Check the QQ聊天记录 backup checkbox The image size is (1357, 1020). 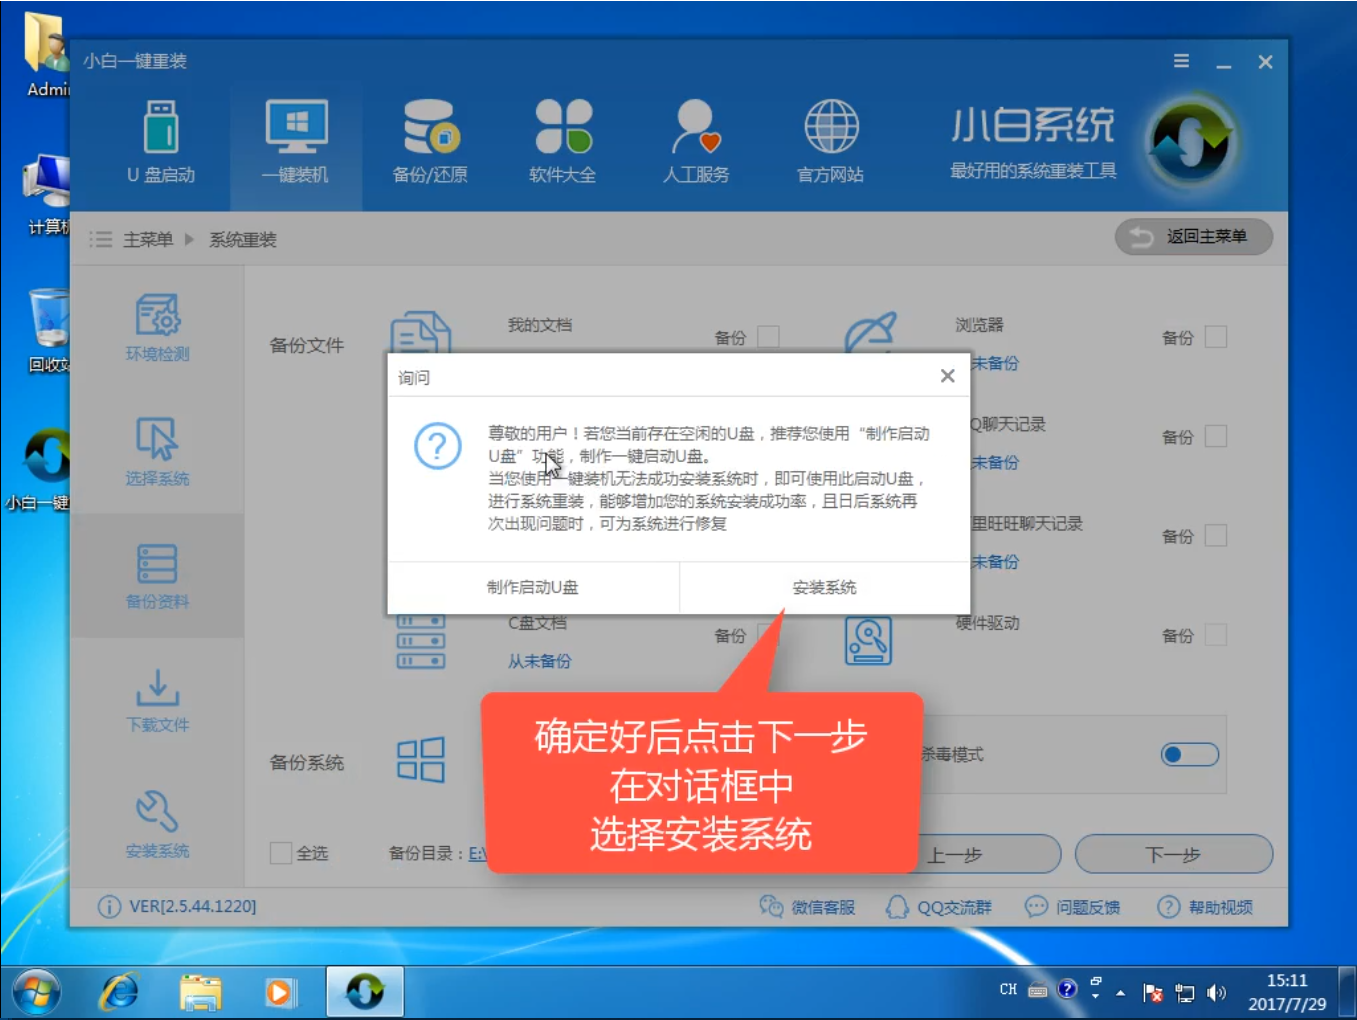(1216, 436)
